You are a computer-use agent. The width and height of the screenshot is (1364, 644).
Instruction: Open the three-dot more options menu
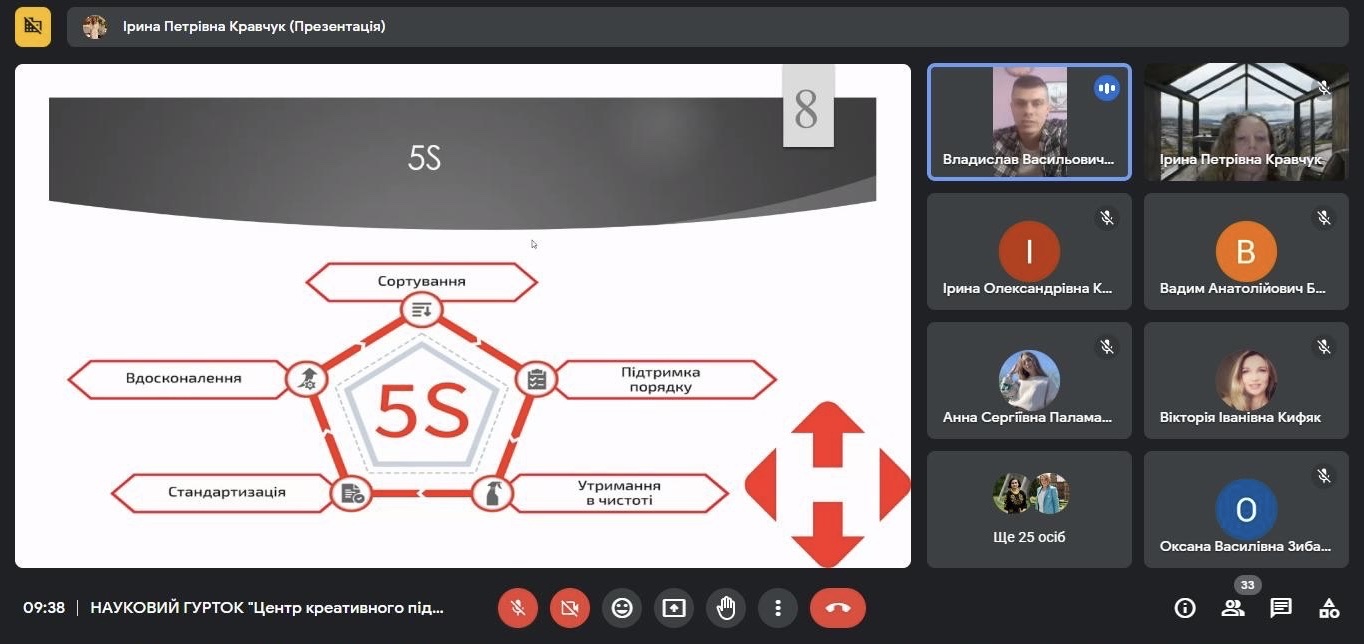pos(777,607)
